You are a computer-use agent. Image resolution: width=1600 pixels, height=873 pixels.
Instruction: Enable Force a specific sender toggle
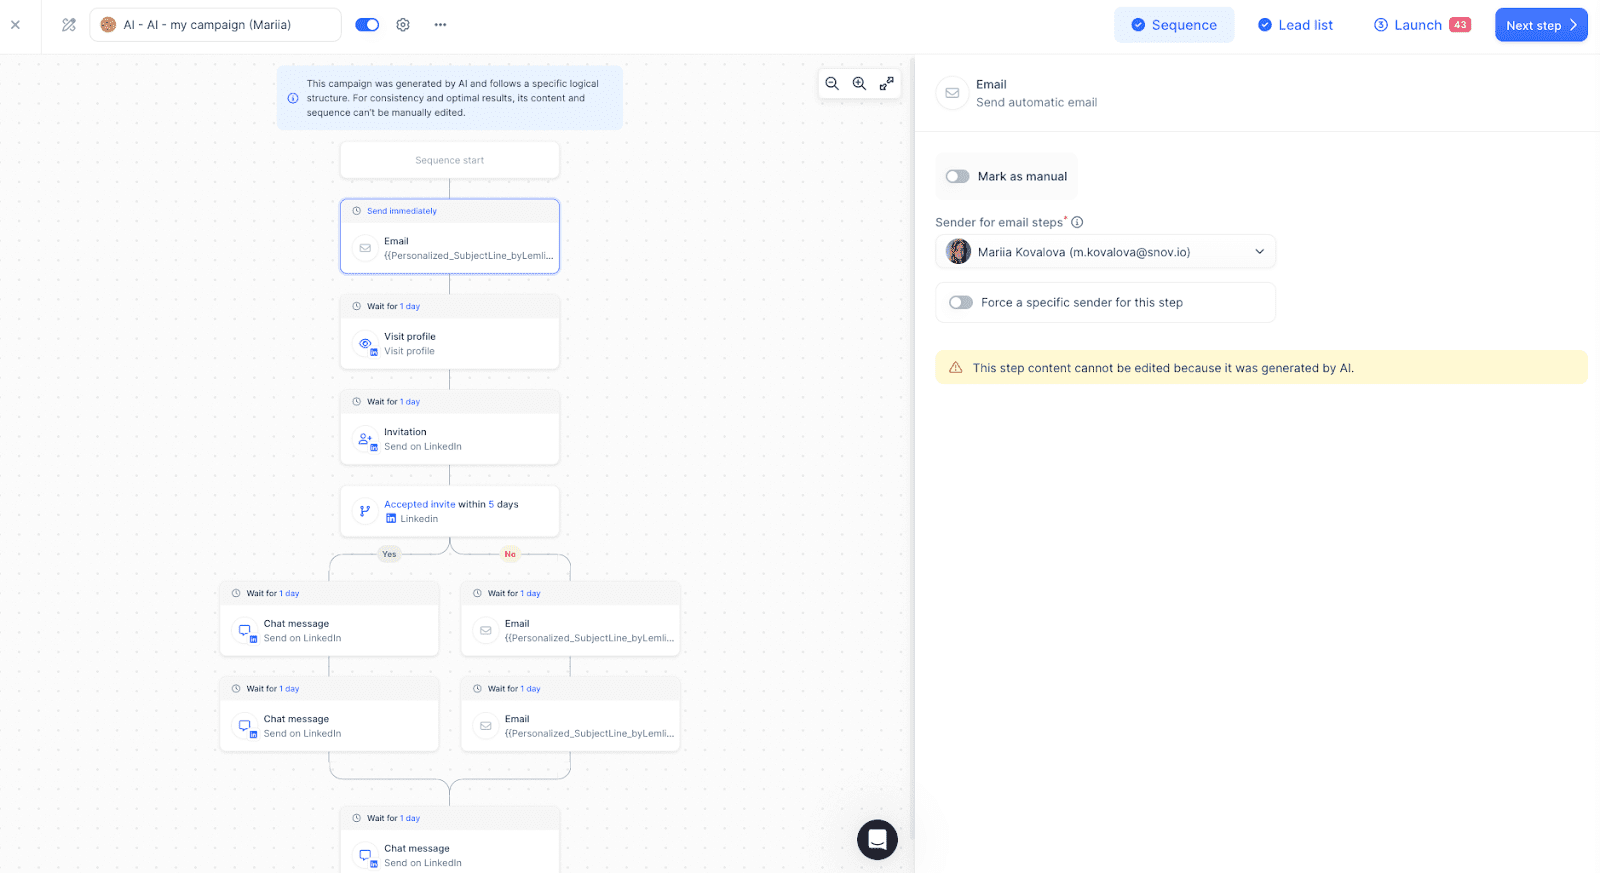tap(961, 303)
